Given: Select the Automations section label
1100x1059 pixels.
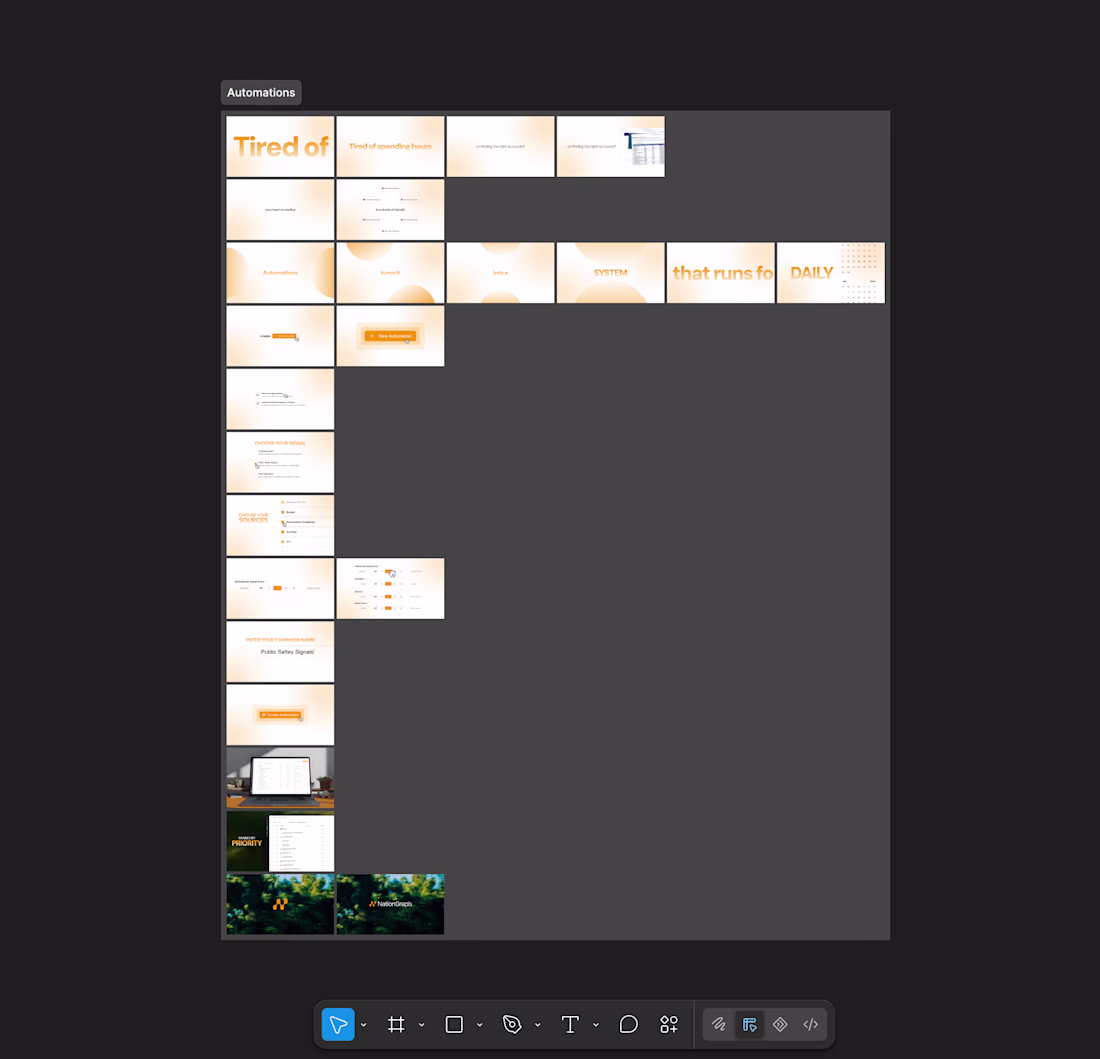Looking at the screenshot, I should [x=261, y=93].
